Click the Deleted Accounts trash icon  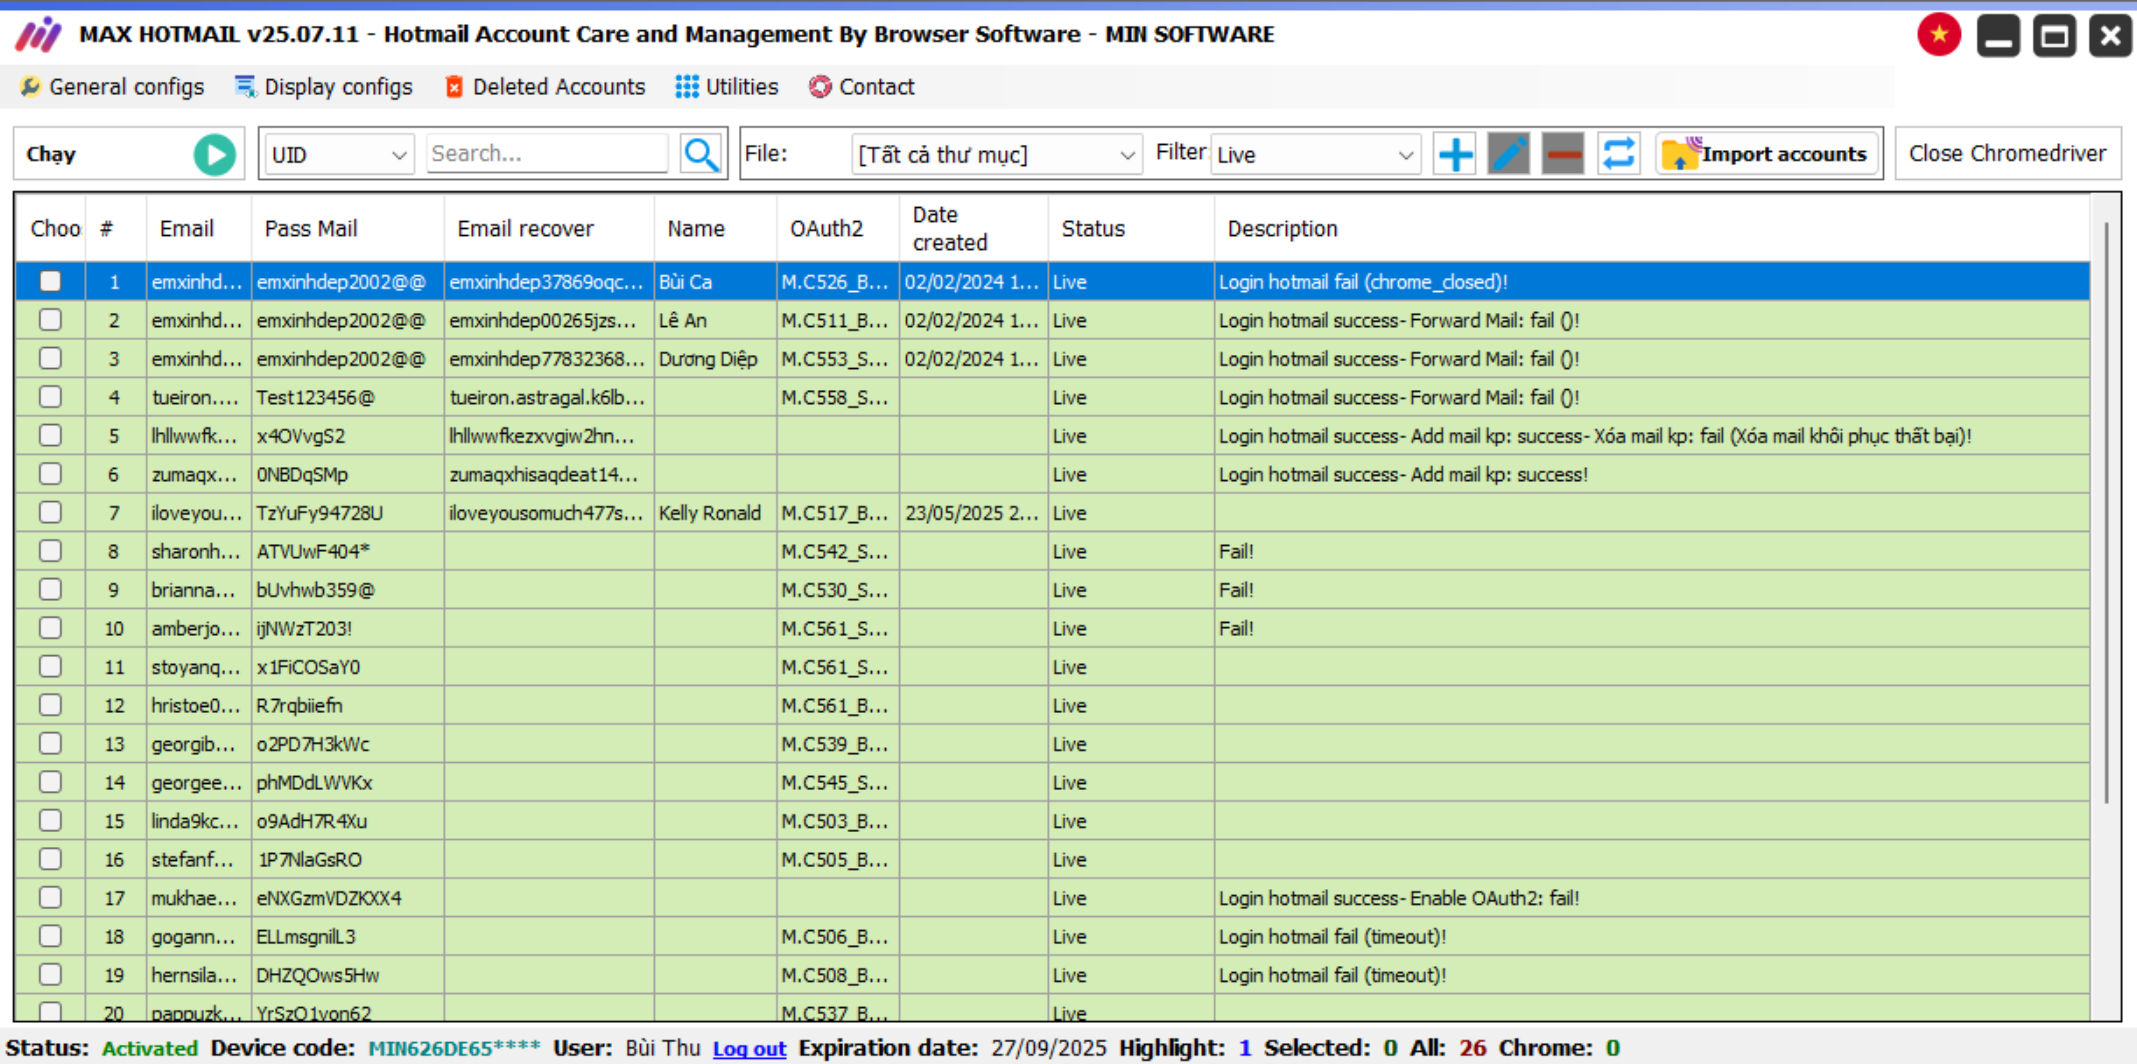click(x=454, y=87)
